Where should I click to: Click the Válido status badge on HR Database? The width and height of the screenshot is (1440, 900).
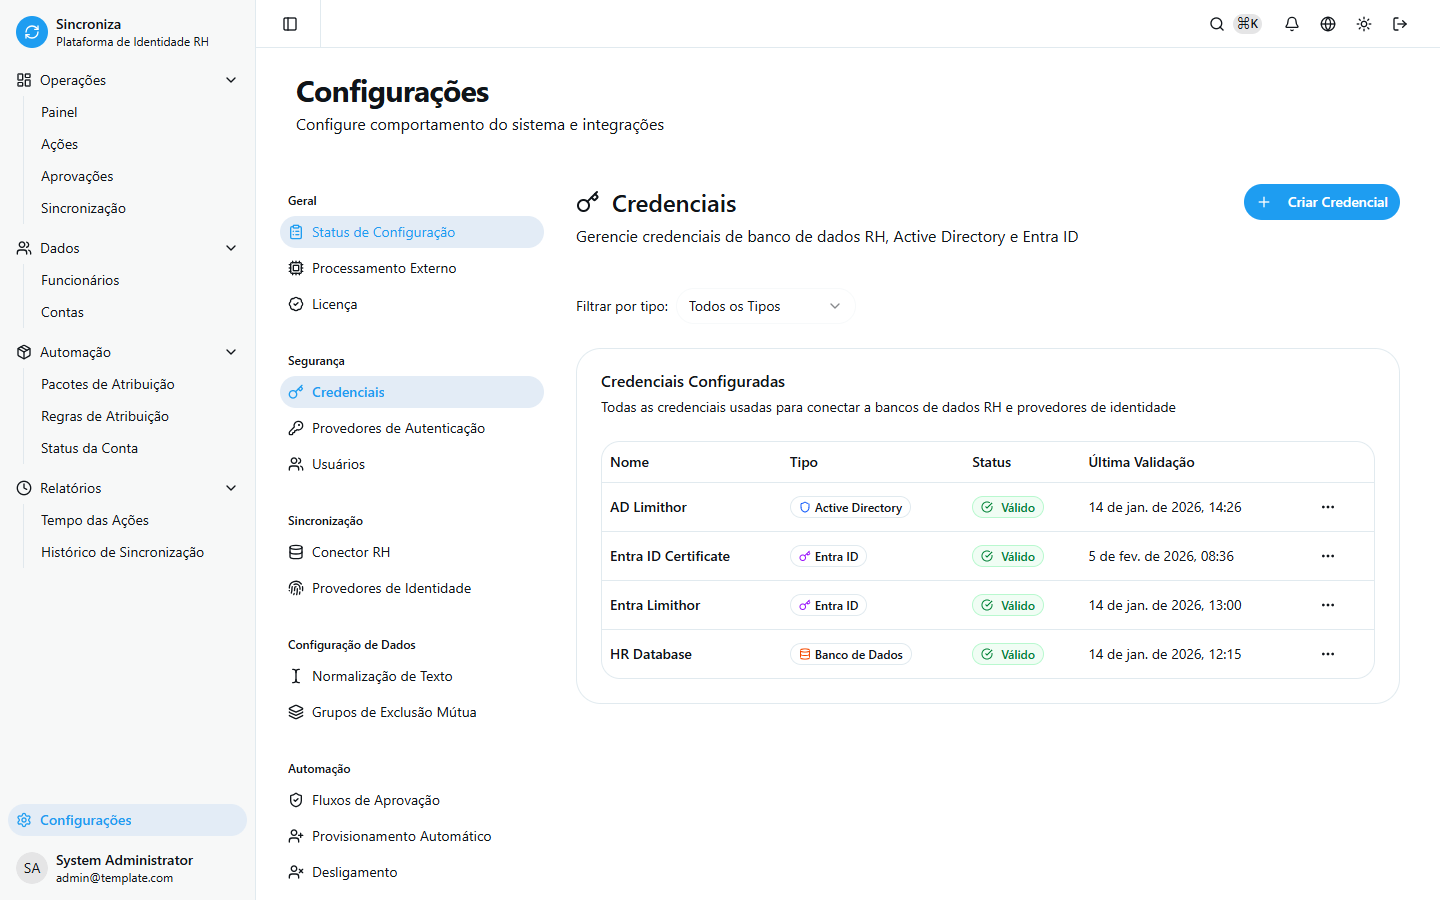point(1007,653)
